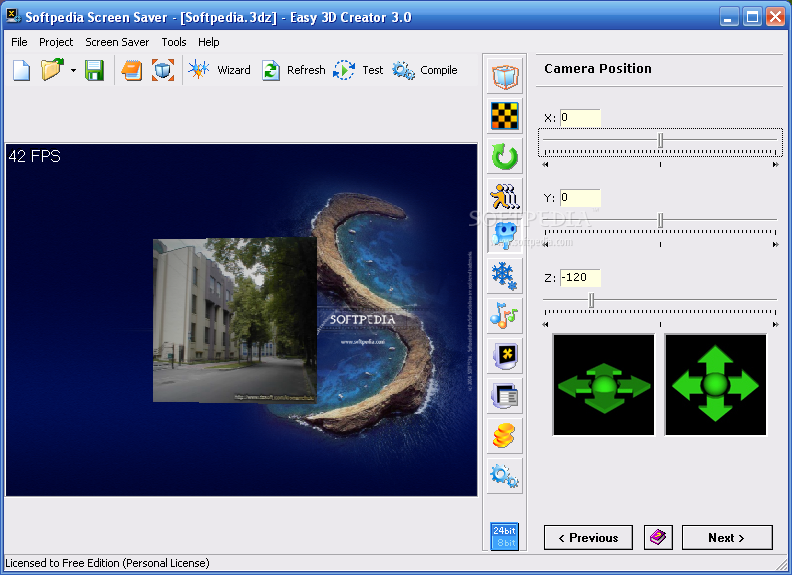Viewport: 792px width, 575px height.
Task: Click the right arrow below Z slider
Action: click(x=775, y=324)
